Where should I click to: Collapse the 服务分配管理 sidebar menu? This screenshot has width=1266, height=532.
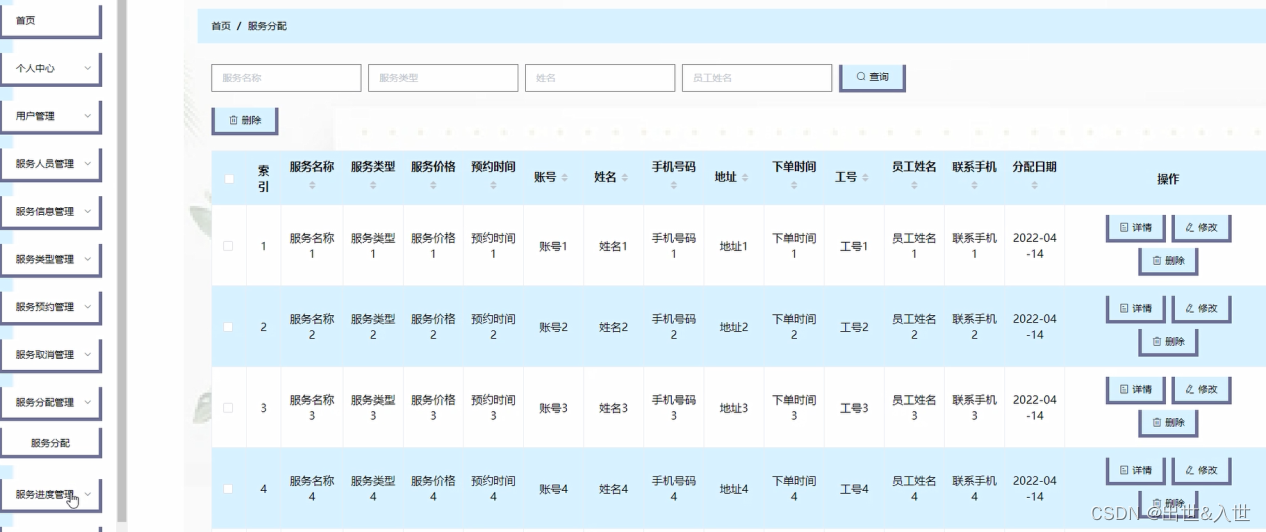(50, 402)
